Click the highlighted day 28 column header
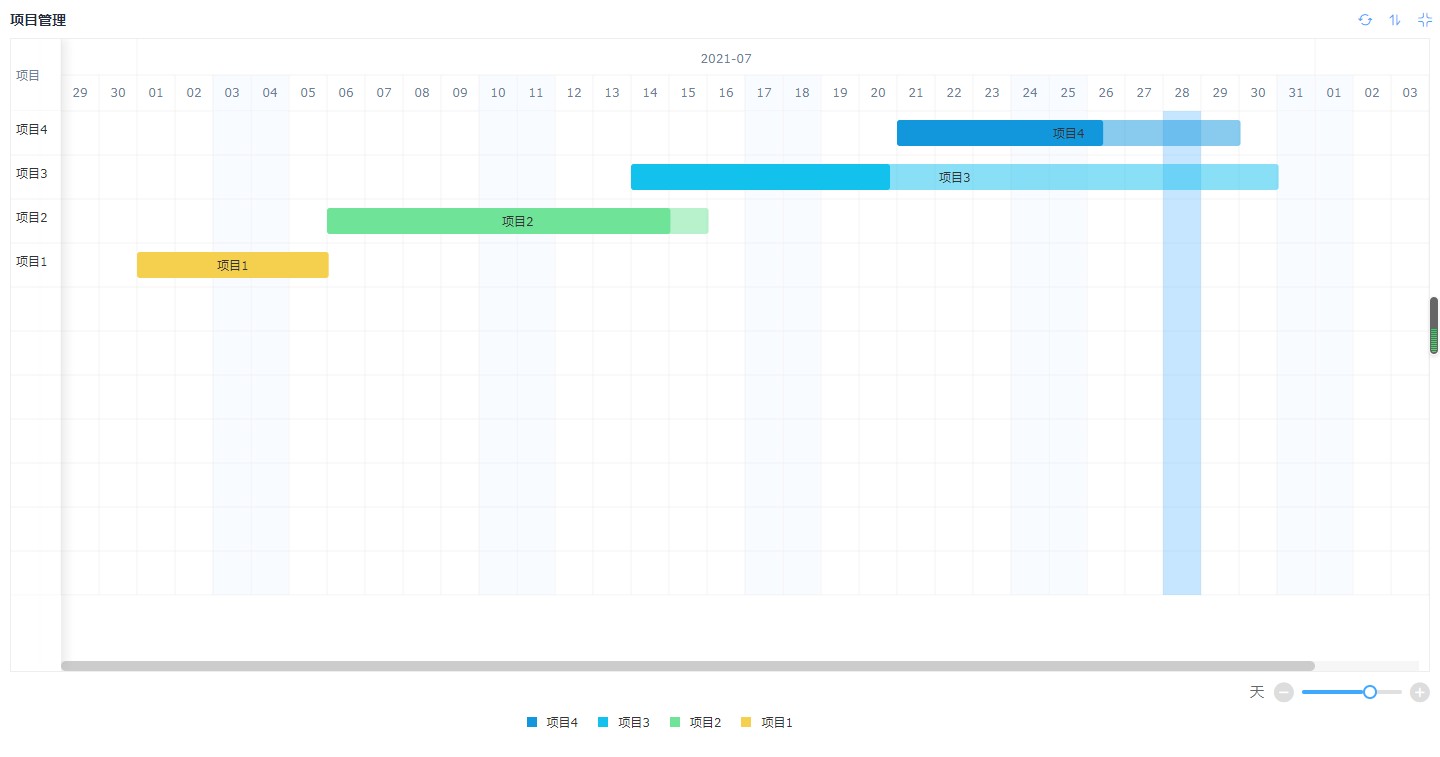 [1181, 93]
